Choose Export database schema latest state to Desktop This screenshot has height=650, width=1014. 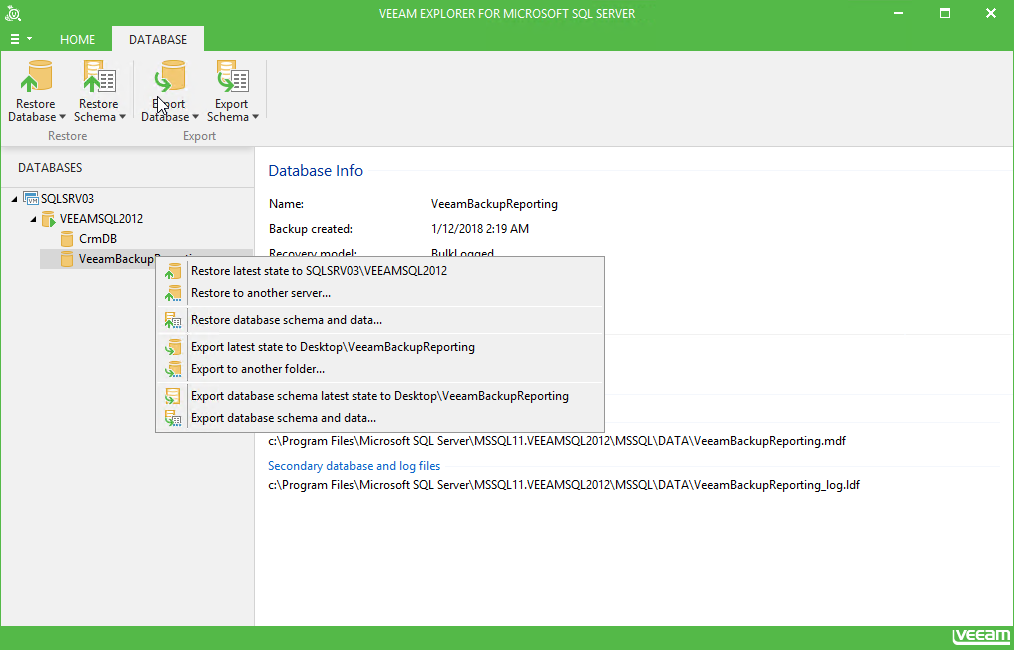tap(380, 396)
